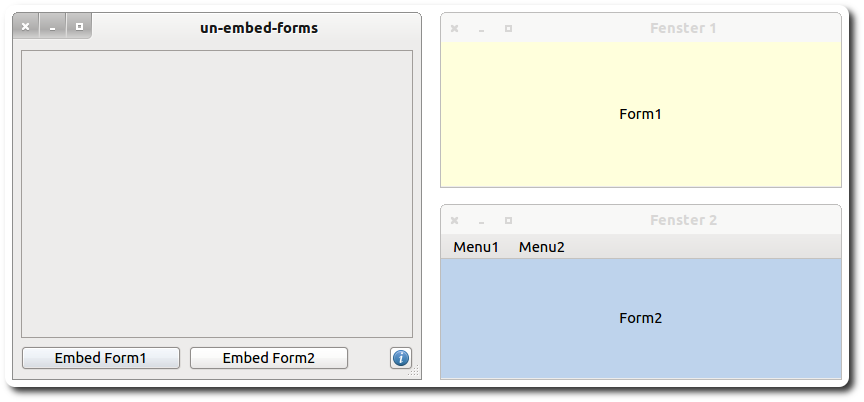The image size is (864, 402).
Task: Close the Fenster 2 window
Action: (455, 220)
